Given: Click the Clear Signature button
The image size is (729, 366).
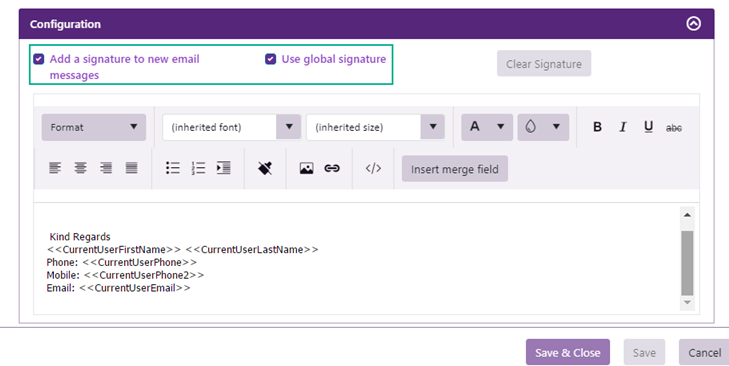Looking at the screenshot, I should [544, 64].
